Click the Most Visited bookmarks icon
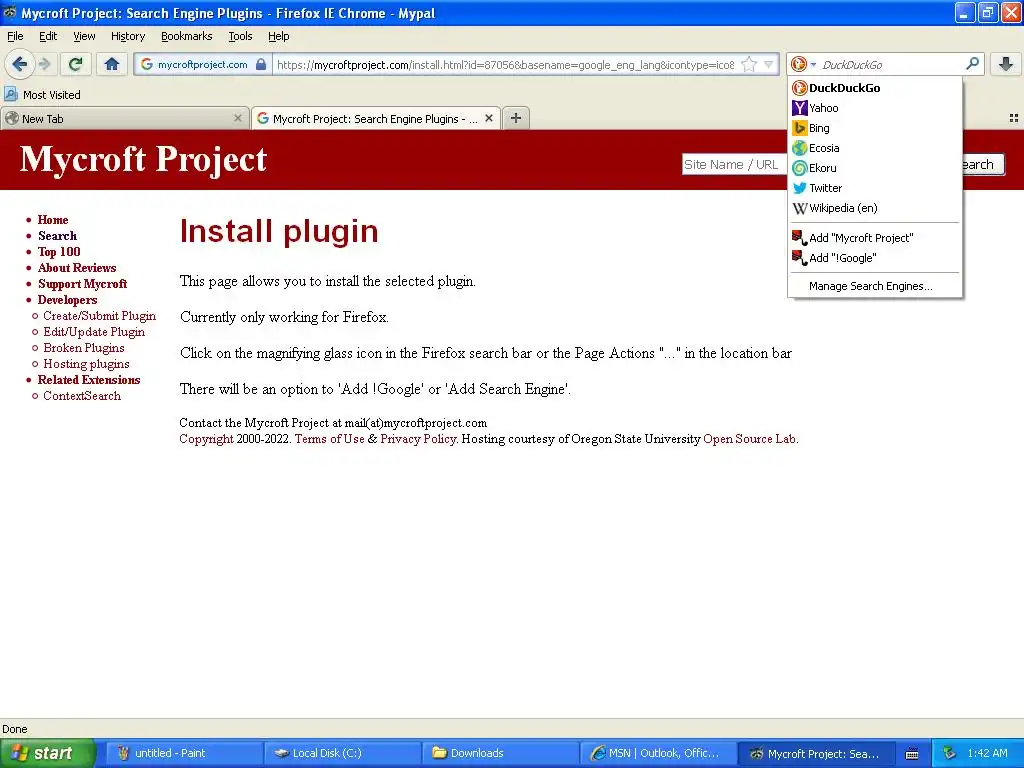1024x768 pixels. coord(11,94)
